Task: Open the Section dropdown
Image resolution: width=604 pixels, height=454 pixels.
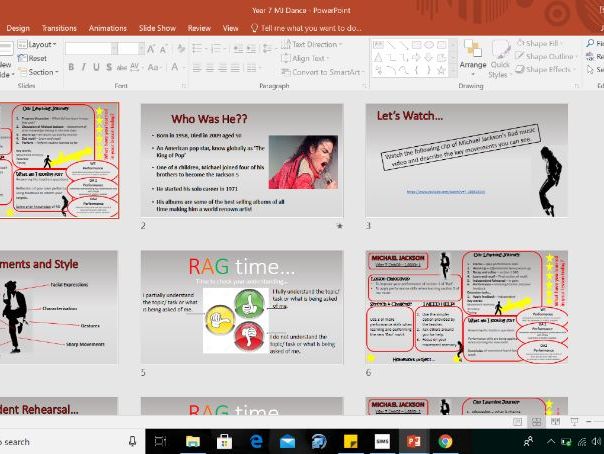Action: pos(39,72)
